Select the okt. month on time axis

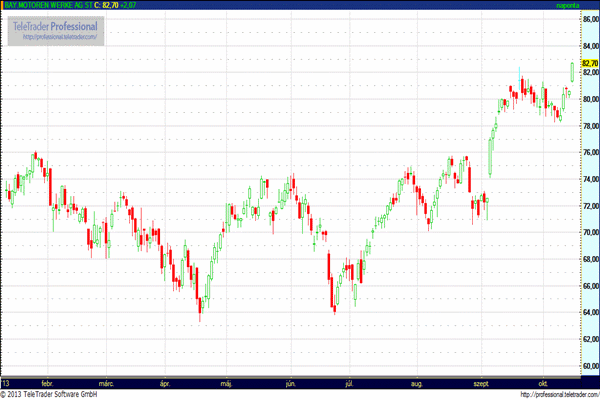(543, 383)
